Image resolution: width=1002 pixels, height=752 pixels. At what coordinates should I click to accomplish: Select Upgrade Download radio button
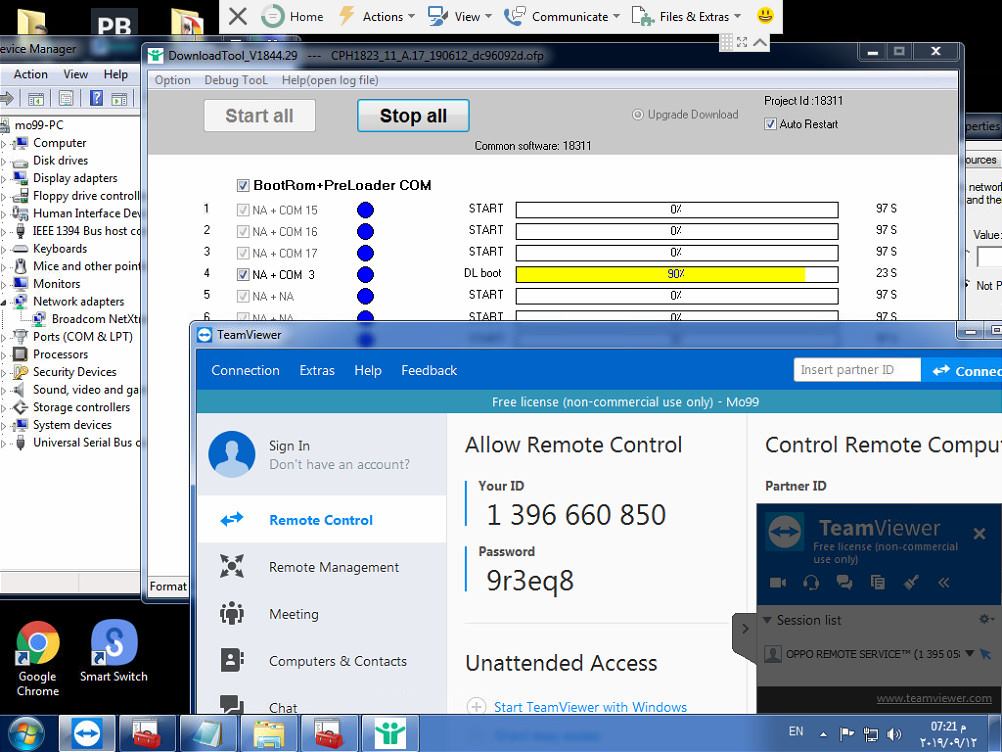pos(637,114)
